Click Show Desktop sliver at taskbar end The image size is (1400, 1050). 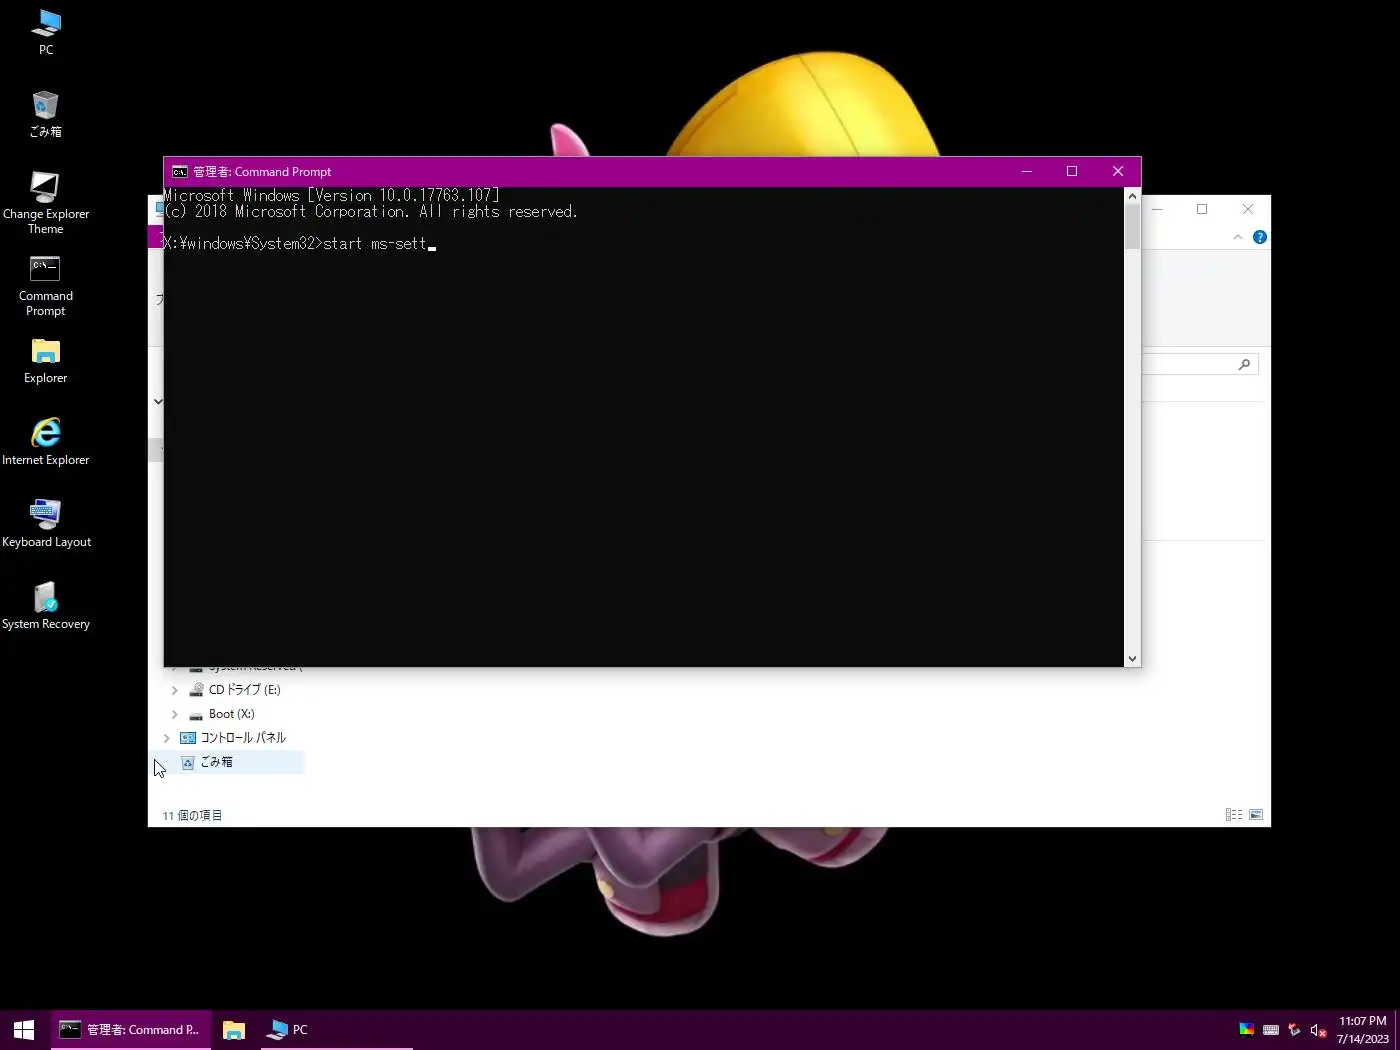pos(1397,1030)
